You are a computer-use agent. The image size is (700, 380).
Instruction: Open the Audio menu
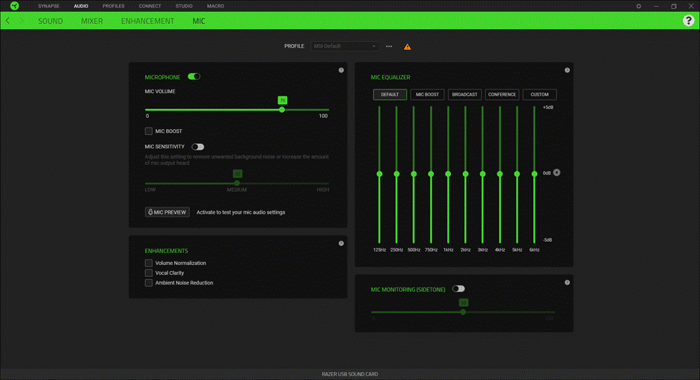pyautogui.click(x=81, y=6)
